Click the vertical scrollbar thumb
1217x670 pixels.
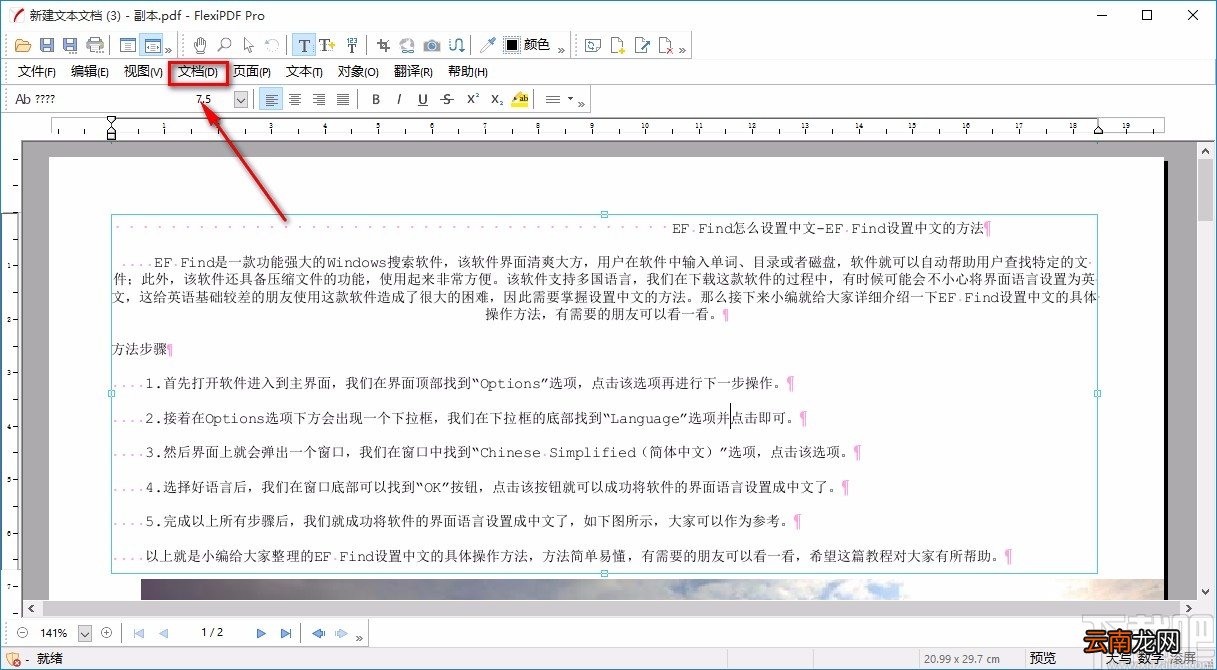pos(1206,191)
